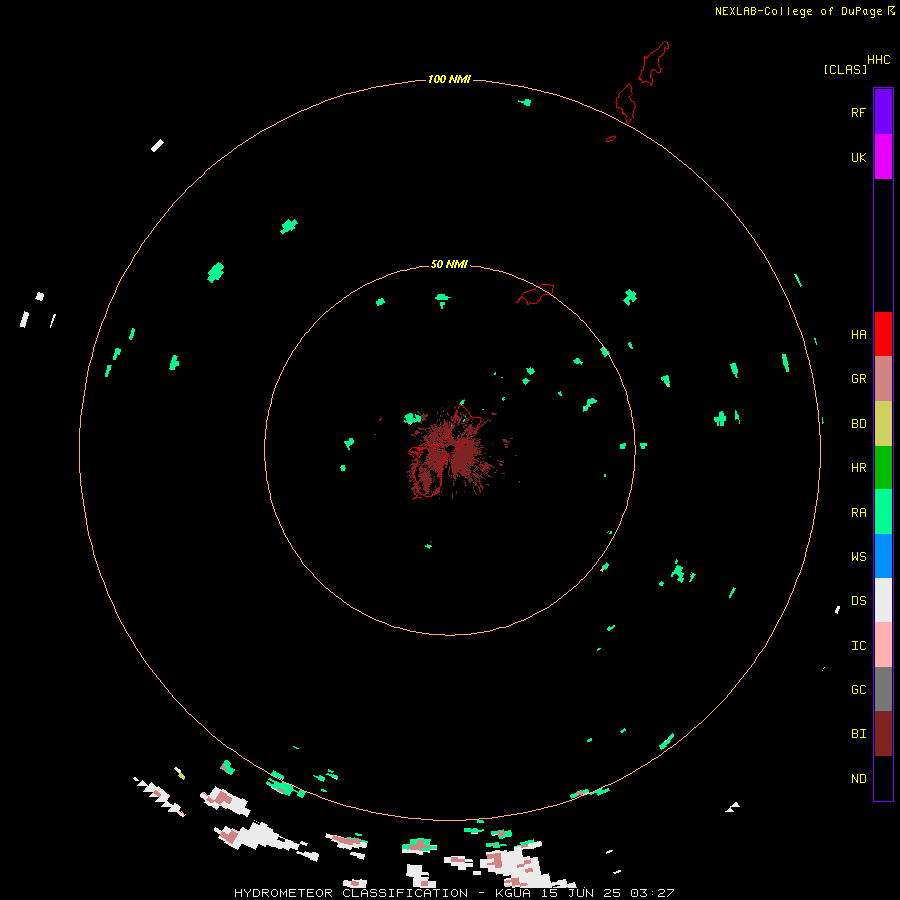Viewport: 900px width, 900px height.
Task: Click the 'GC' legend label
Action: click(858, 690)
